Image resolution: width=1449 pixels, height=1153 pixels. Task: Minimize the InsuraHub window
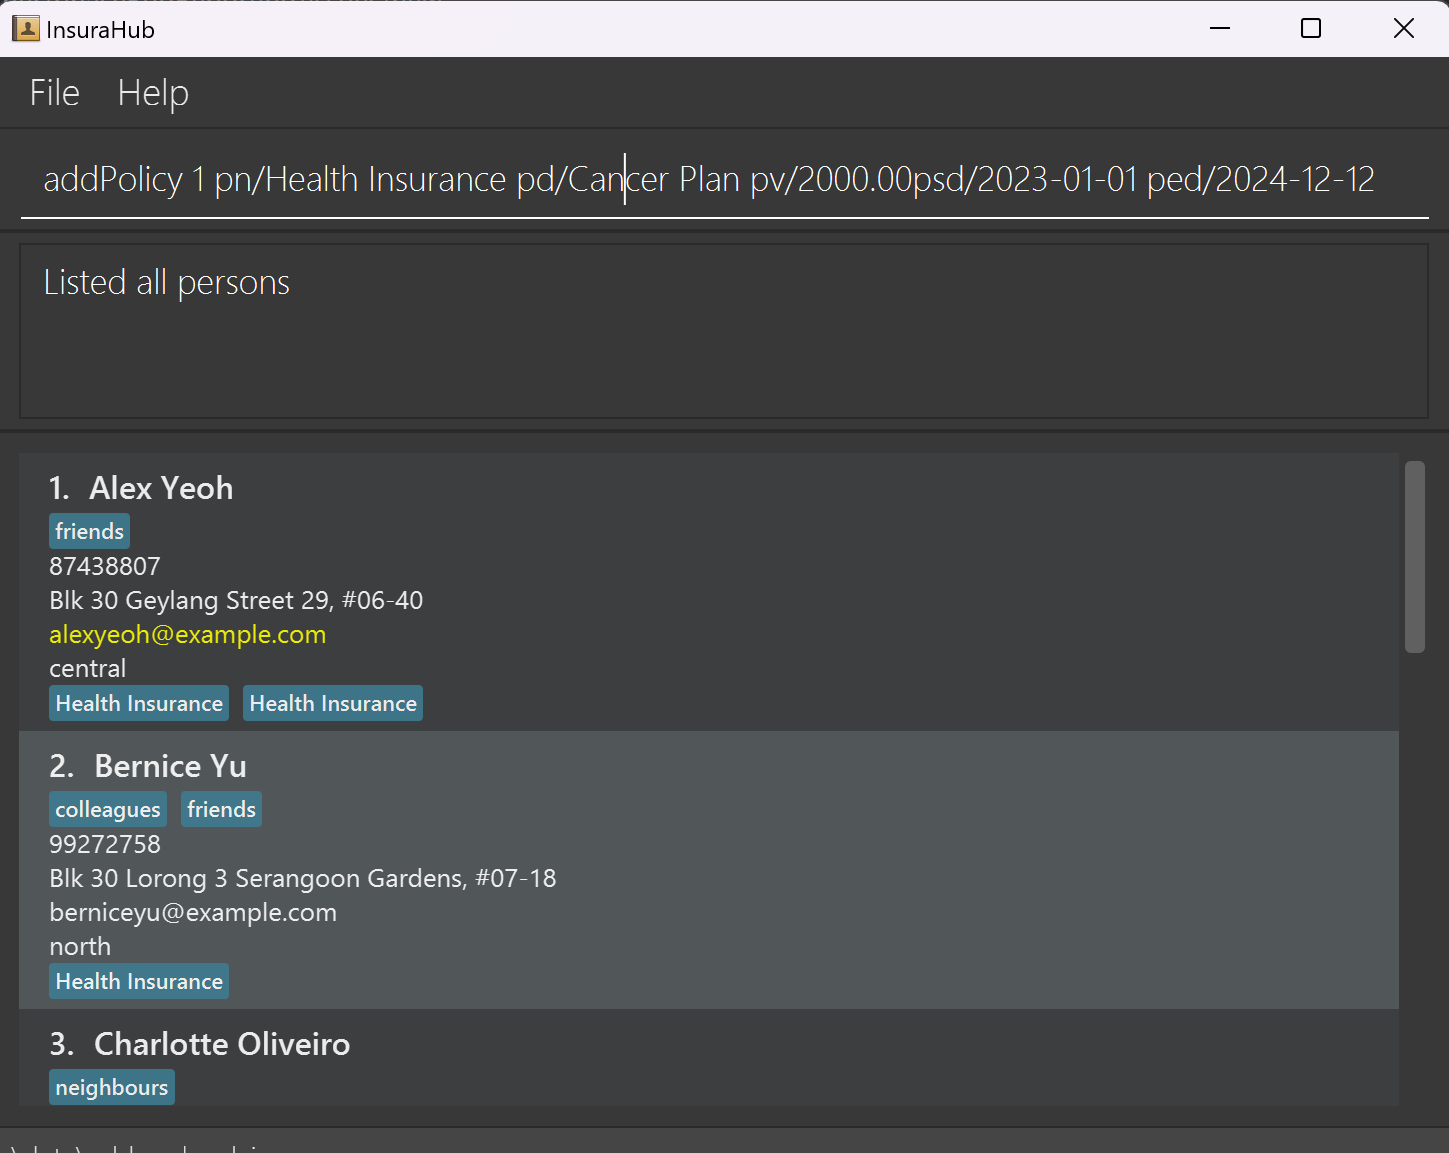1220,29
